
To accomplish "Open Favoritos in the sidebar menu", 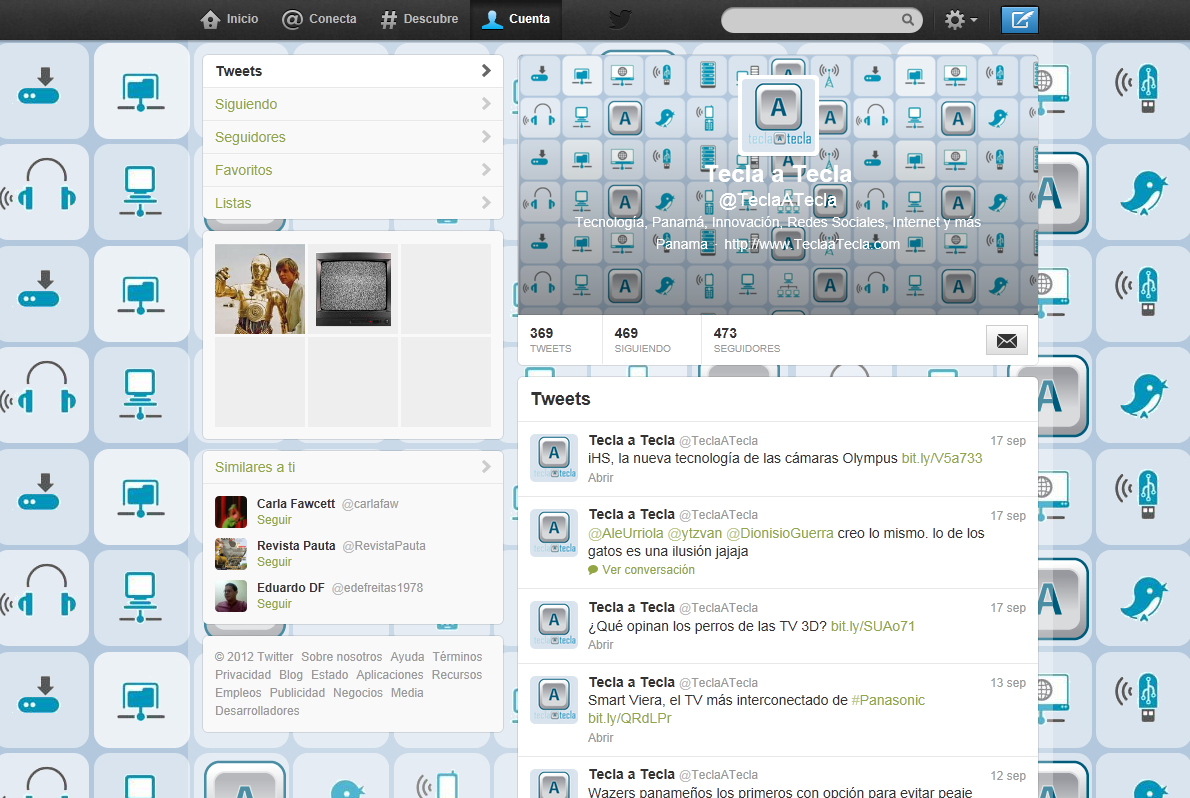I will coord(244,170).
